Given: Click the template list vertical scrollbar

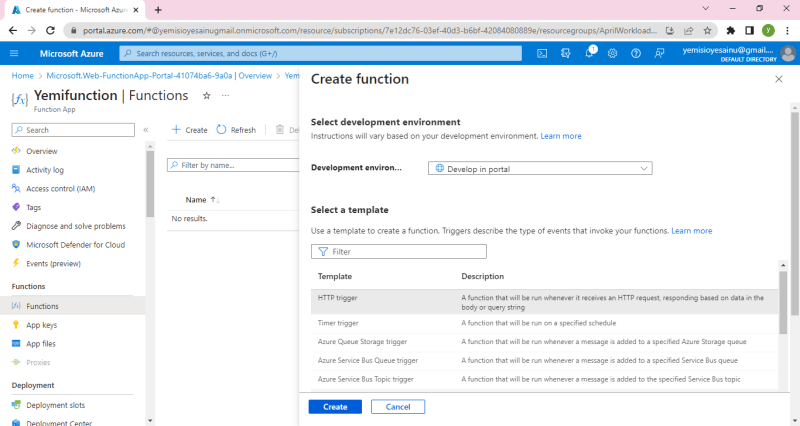Looking at the screenshot, I should [783, 302].
